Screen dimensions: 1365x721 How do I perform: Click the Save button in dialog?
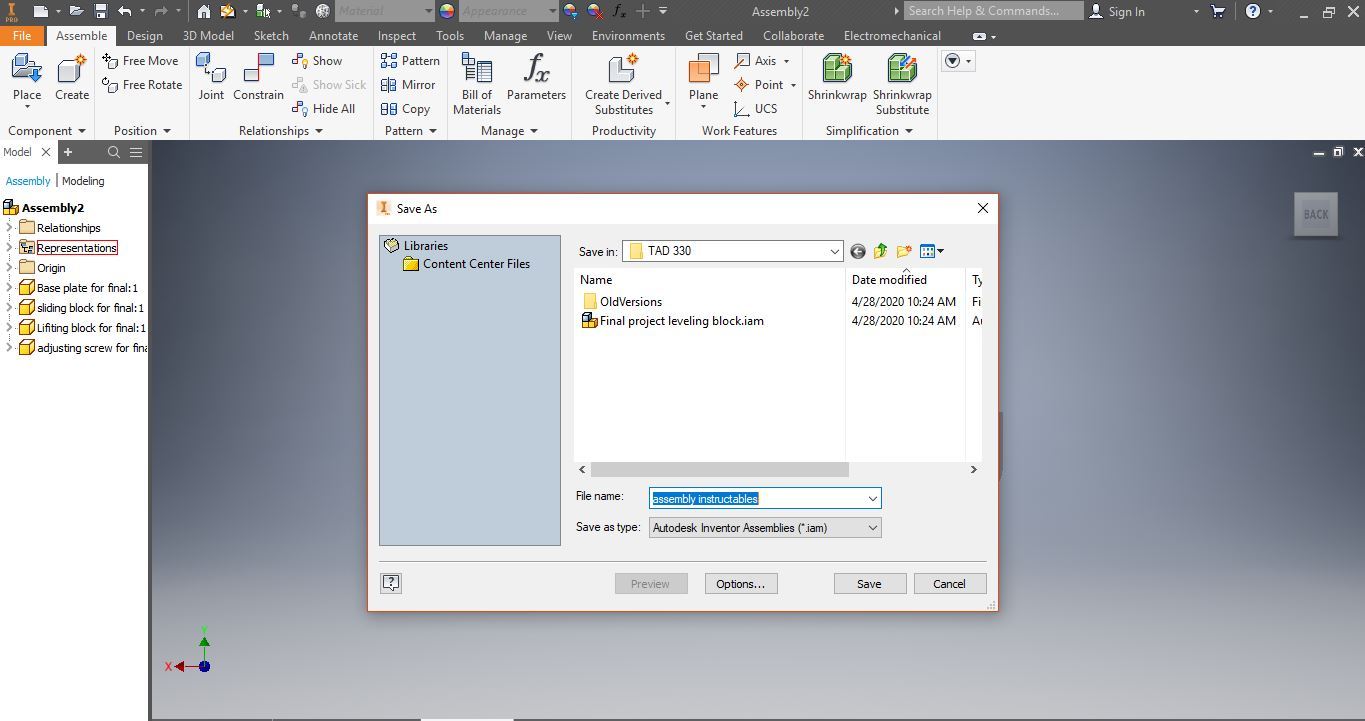click(869, 584)
